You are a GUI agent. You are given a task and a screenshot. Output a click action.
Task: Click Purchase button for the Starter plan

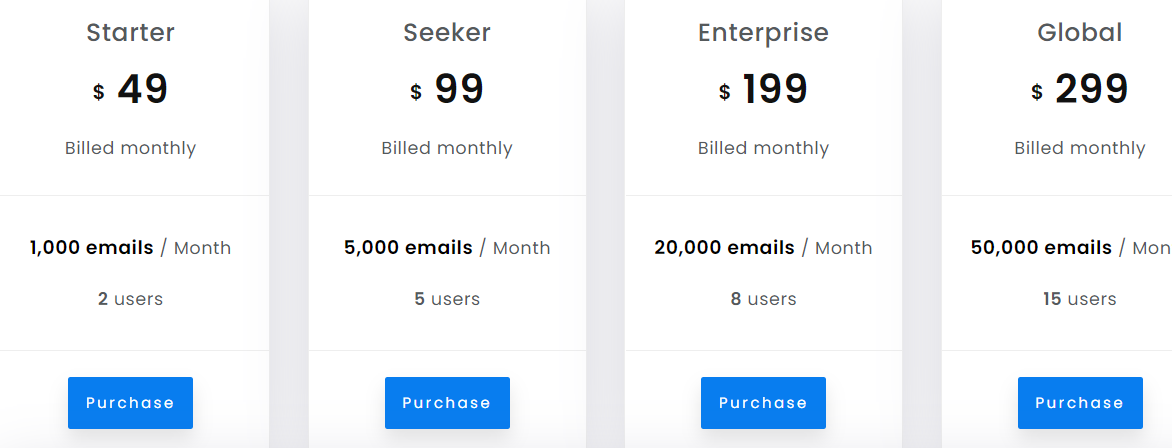pos(130,402)
